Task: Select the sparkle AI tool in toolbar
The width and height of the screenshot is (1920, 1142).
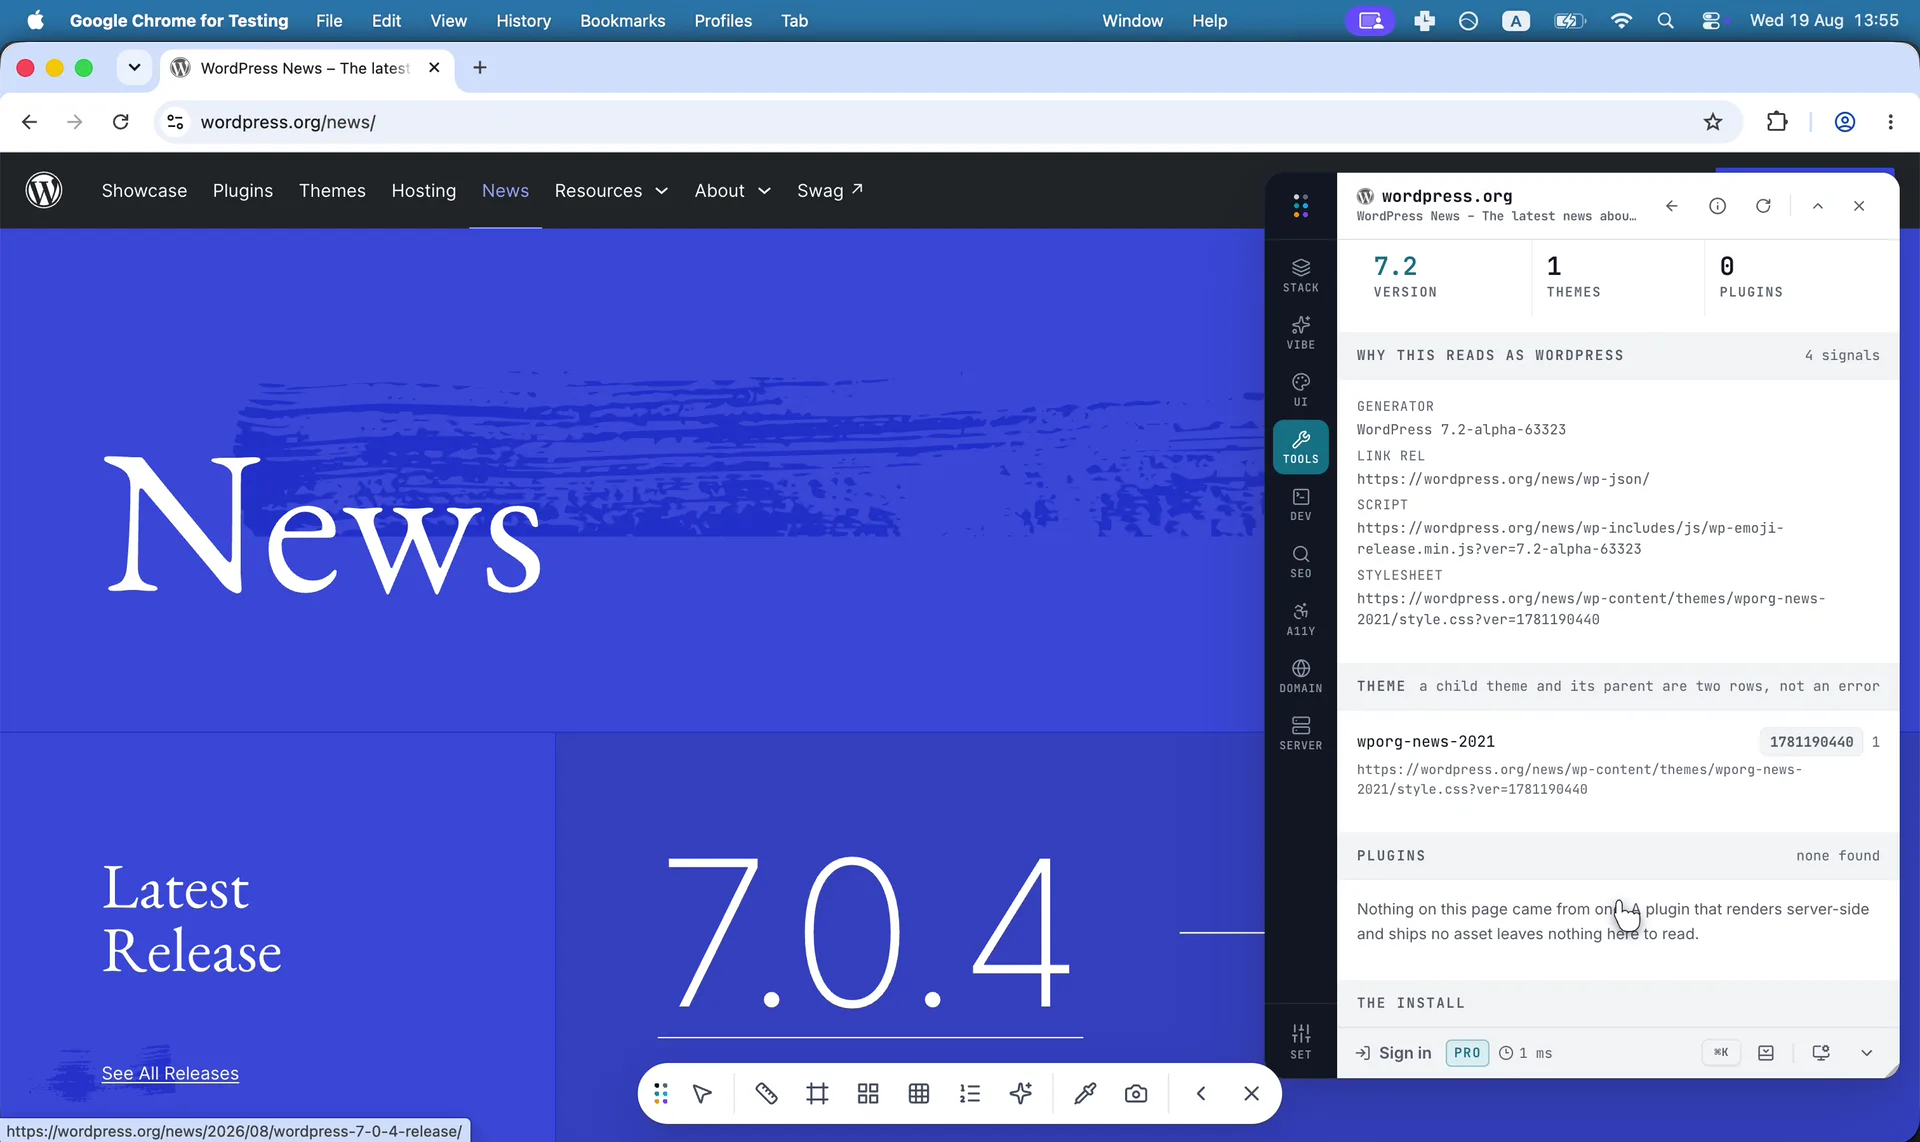Action: [x=1021, y=1093]
